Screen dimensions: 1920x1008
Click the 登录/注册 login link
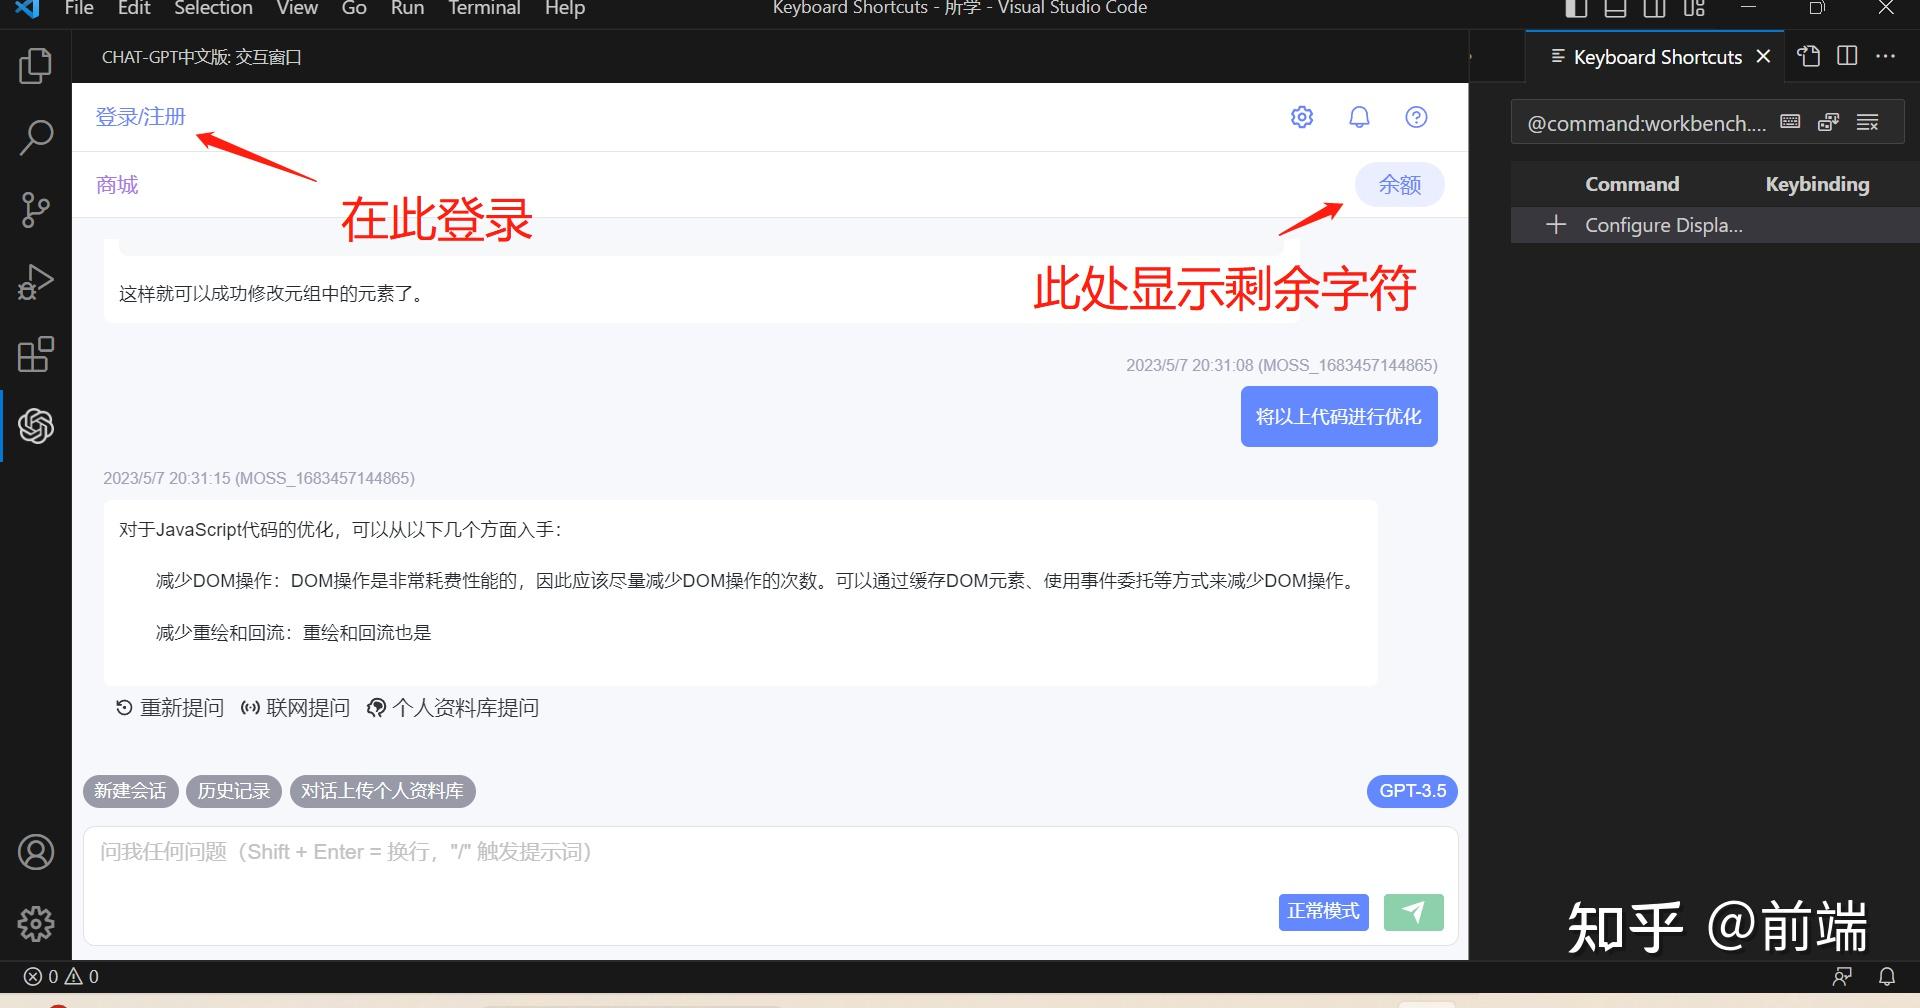point(140,116)
